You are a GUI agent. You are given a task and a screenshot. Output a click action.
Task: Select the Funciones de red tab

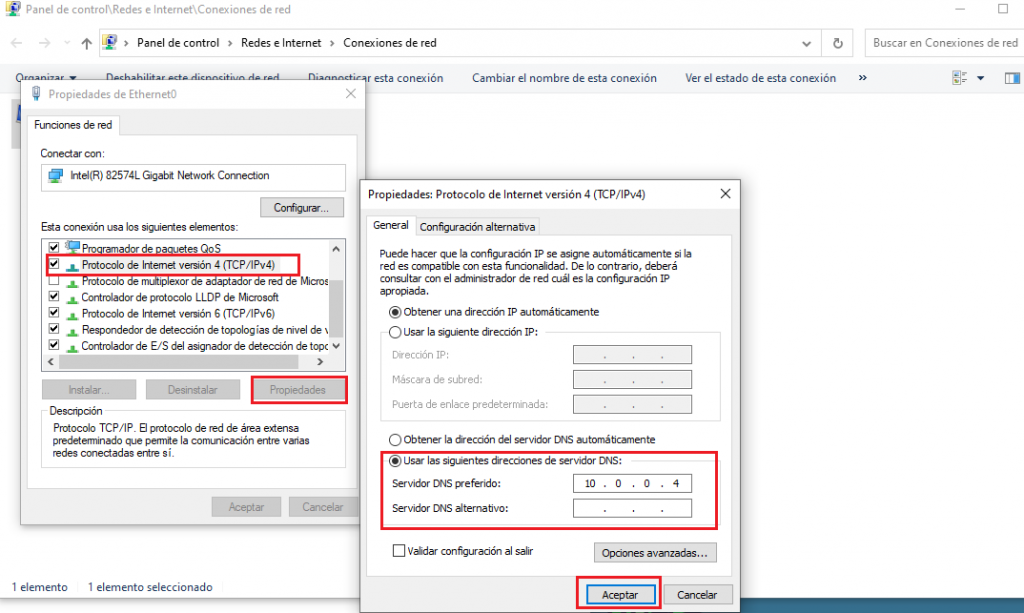point(73,125)
